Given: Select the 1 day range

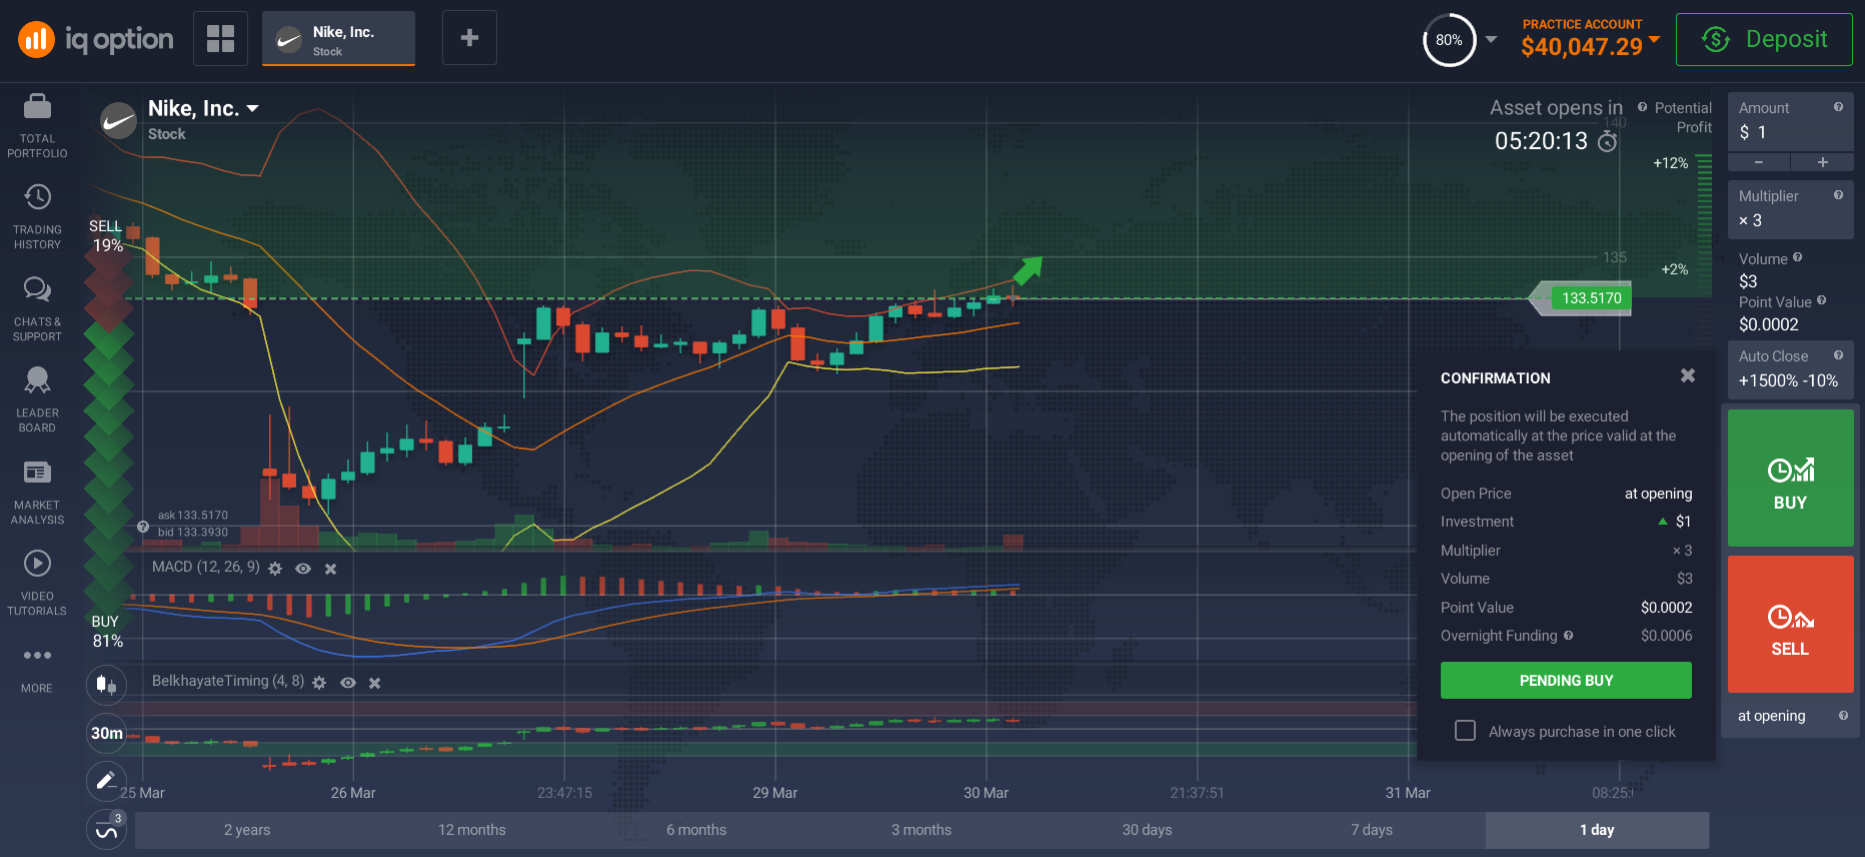Looking at the screenshot, I should coord(1597,830).
